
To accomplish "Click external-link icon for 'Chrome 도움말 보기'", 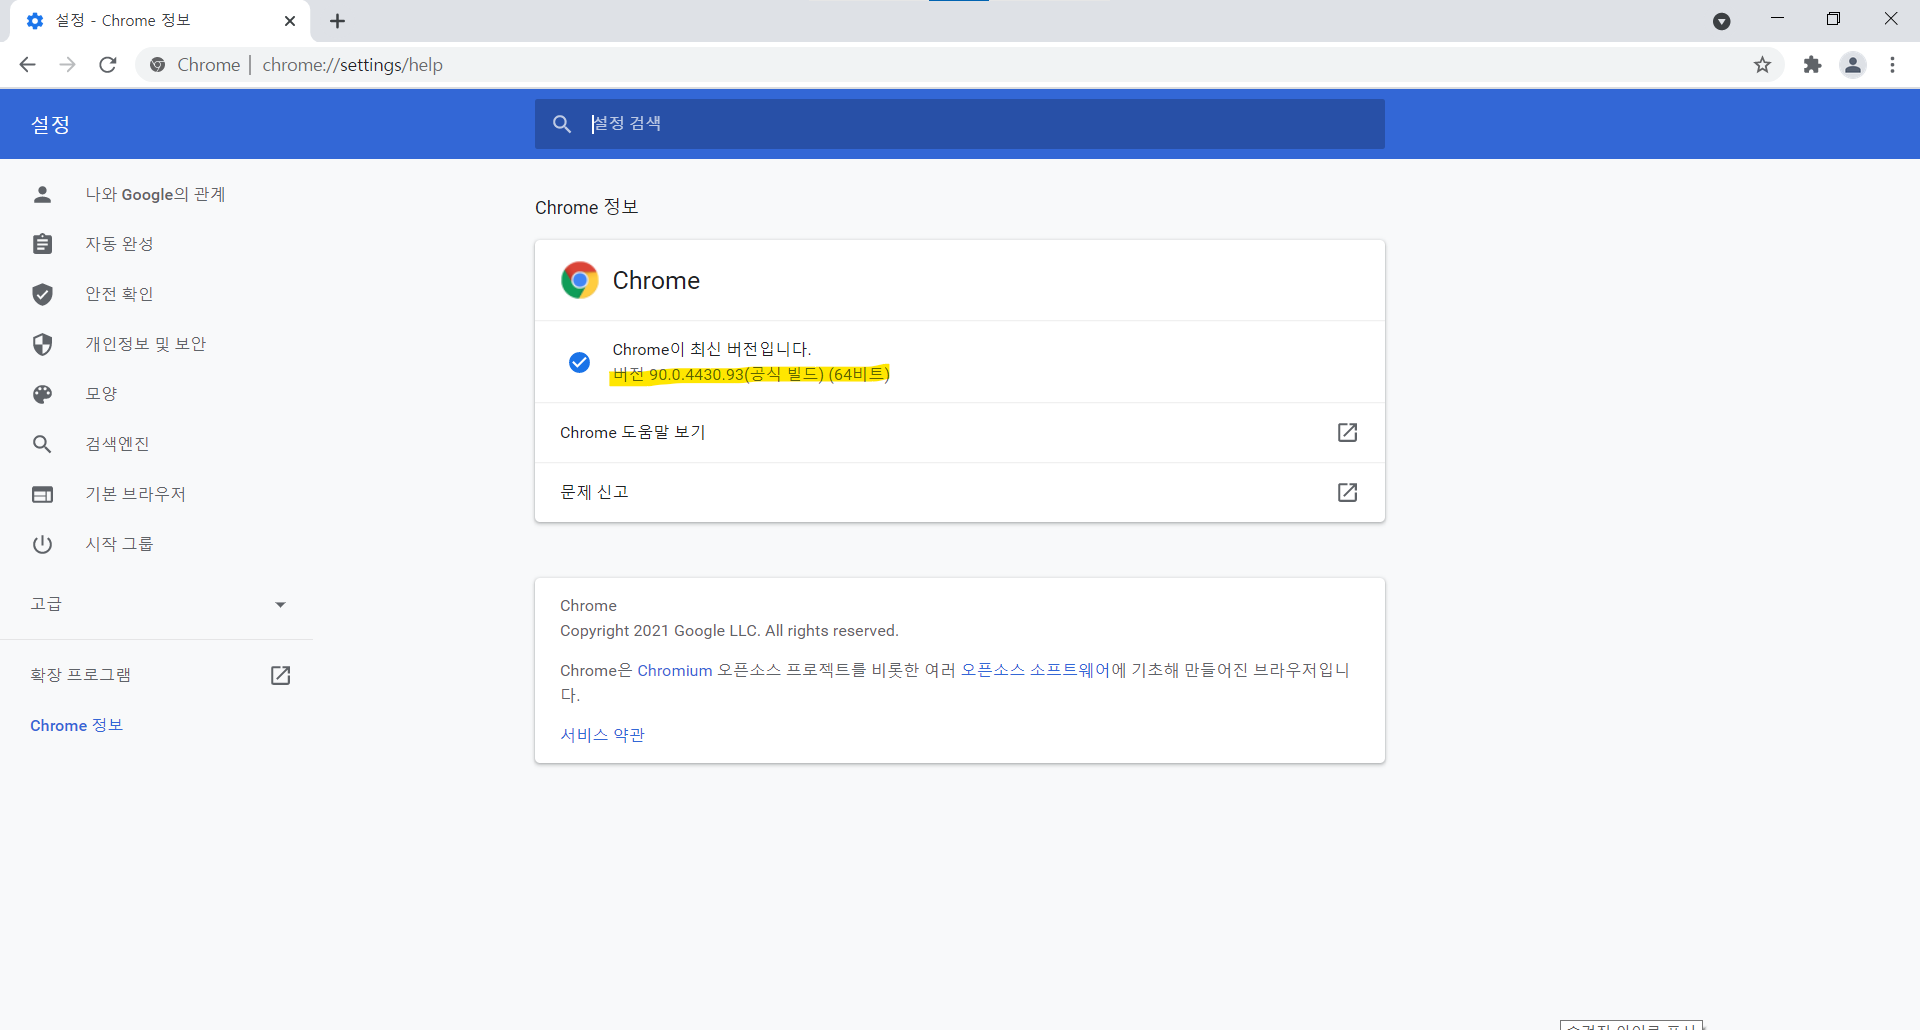I will pos(1347,432).
